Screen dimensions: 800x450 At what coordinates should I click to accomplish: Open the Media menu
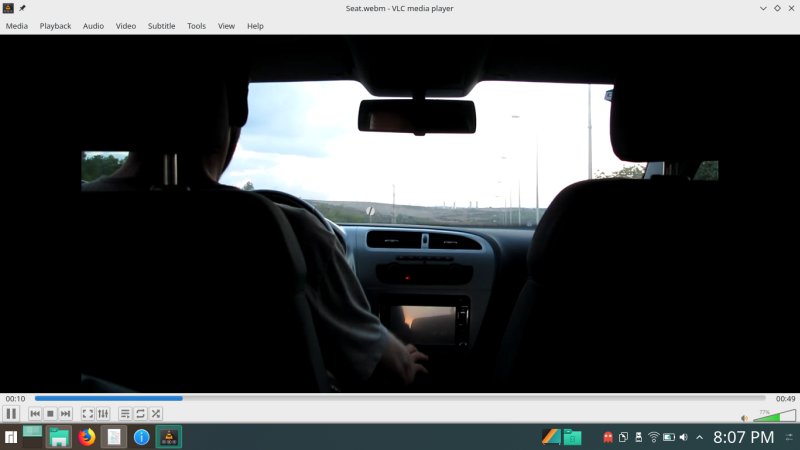(x=16, y=26)
